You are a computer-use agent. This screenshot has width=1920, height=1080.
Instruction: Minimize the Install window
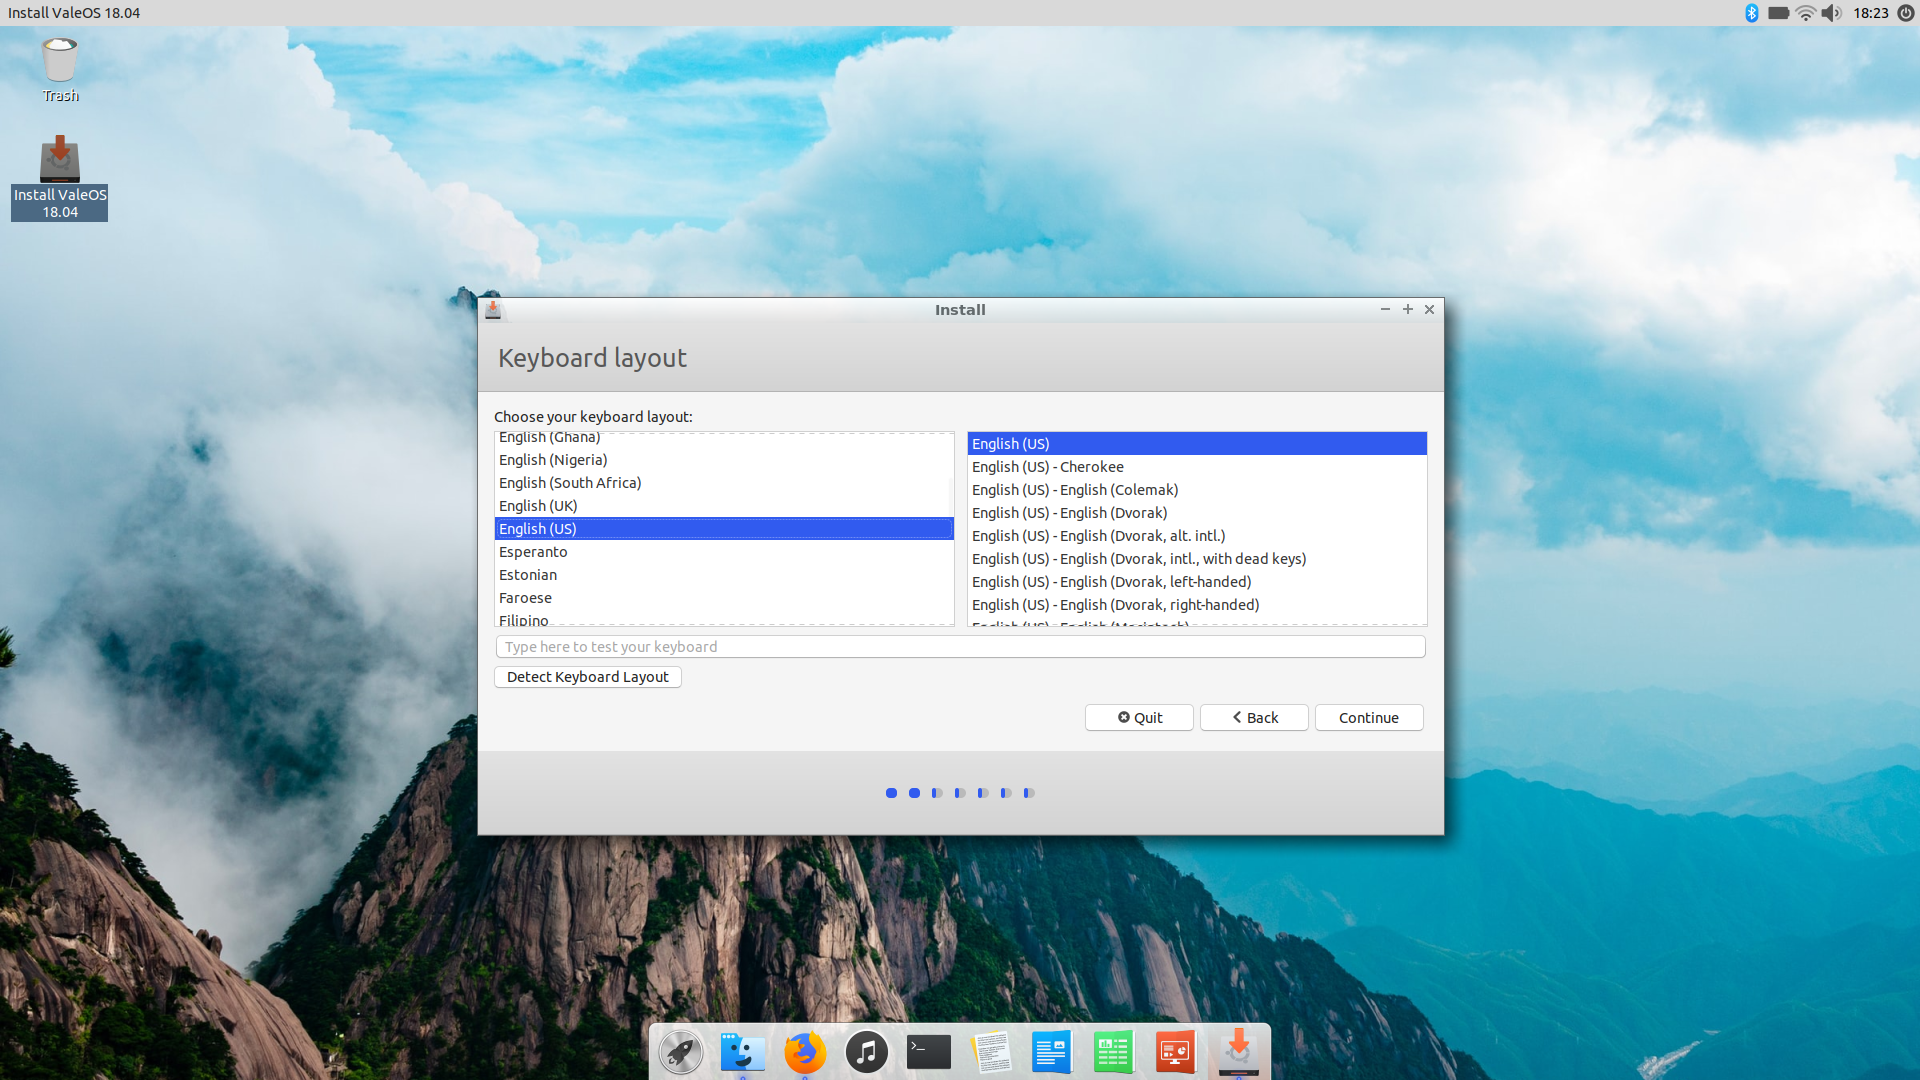click(x=1385, y=310)
